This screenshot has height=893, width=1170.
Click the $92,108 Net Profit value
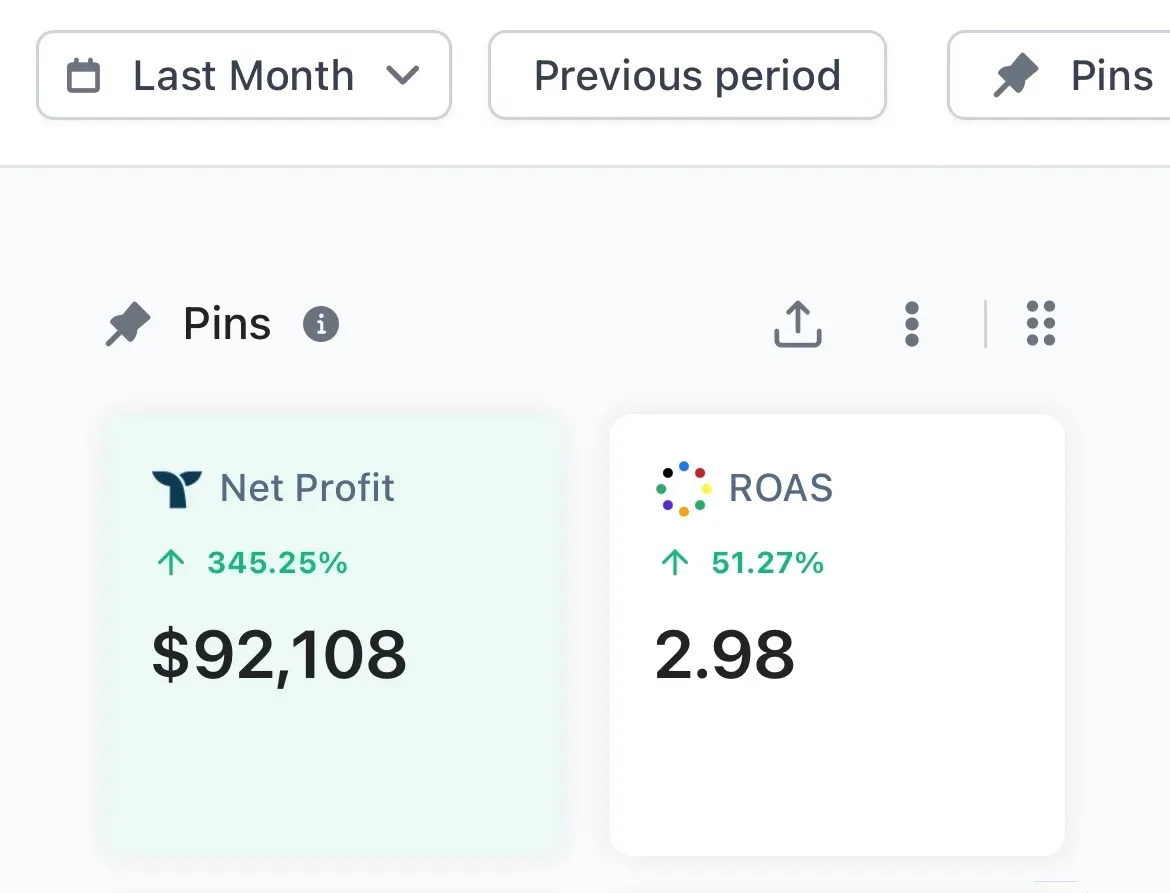click(x=279, y=654)
